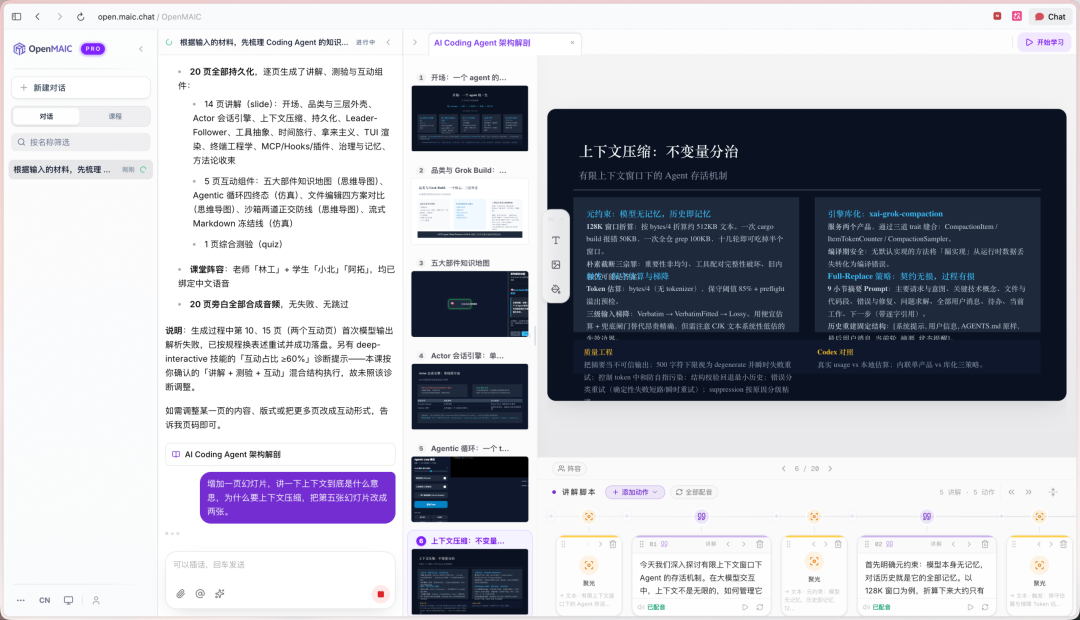Delete narration card 01 with trash icon

click(x=760, y=544)
